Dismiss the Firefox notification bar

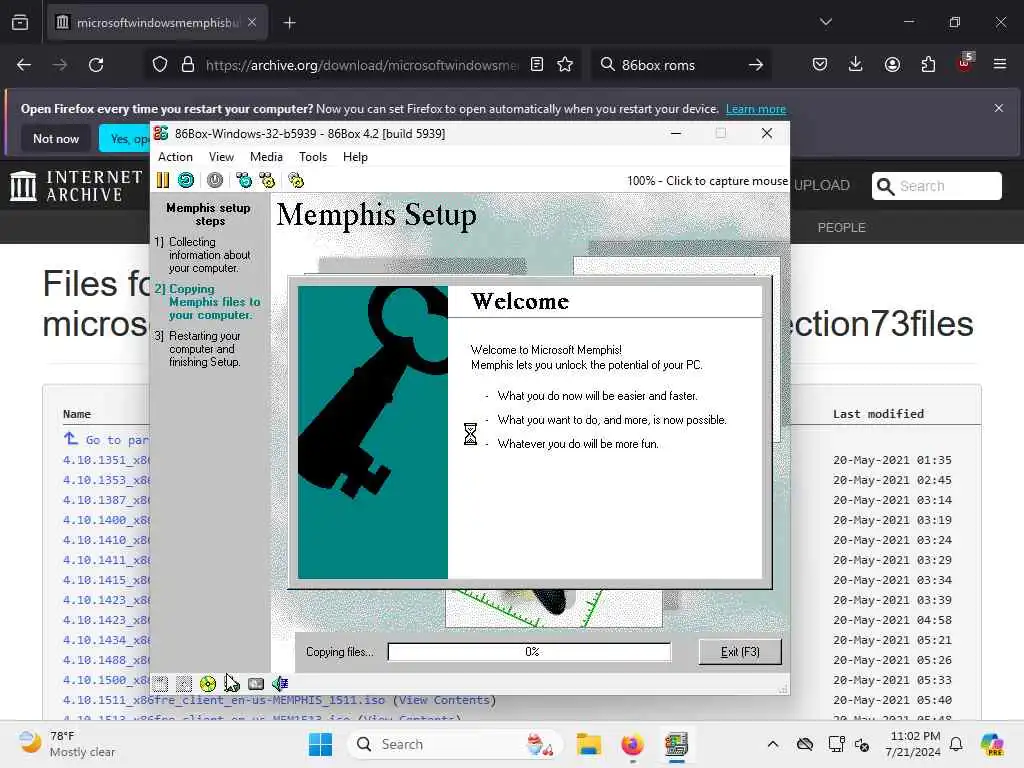[999, 108]
